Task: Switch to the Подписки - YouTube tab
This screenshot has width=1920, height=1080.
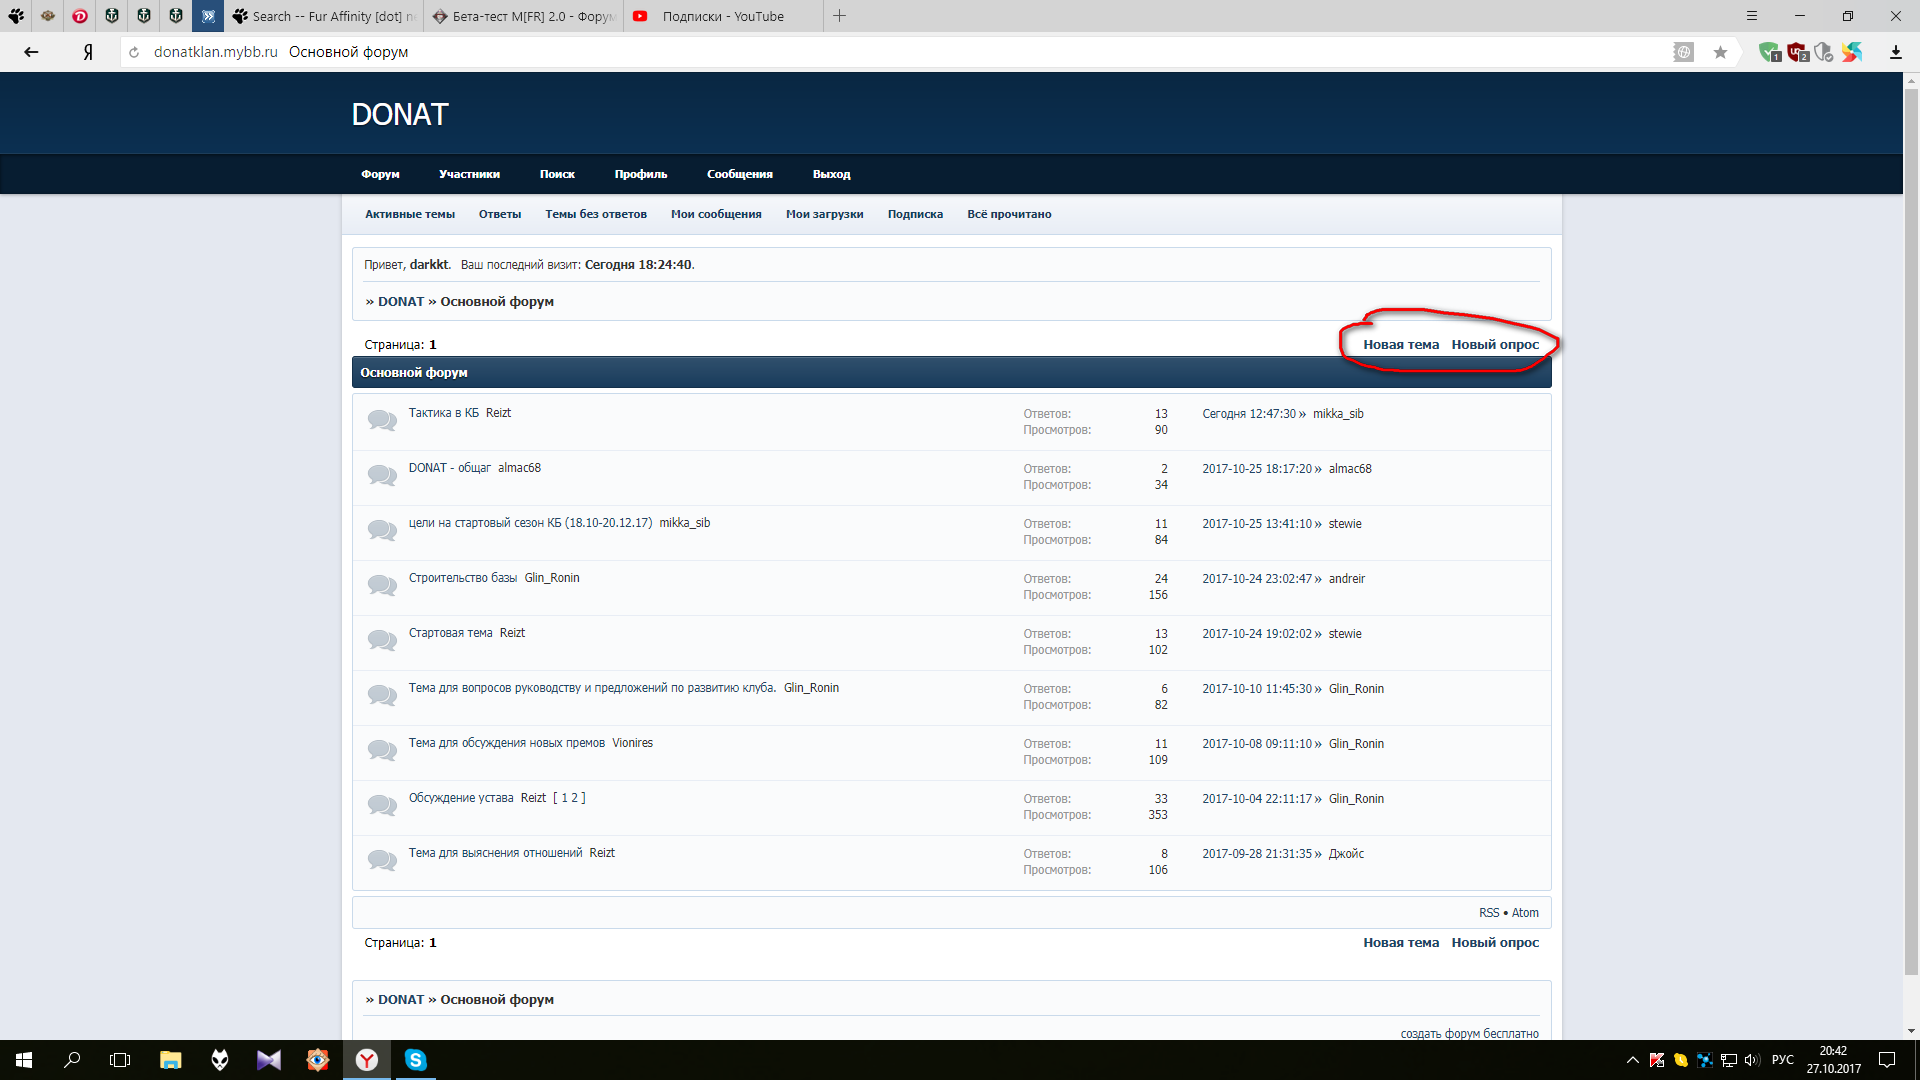Action: coord(723,16)
